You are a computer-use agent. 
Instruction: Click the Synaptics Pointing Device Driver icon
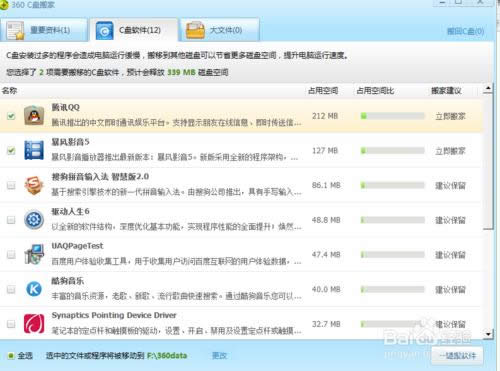(34, 324)
